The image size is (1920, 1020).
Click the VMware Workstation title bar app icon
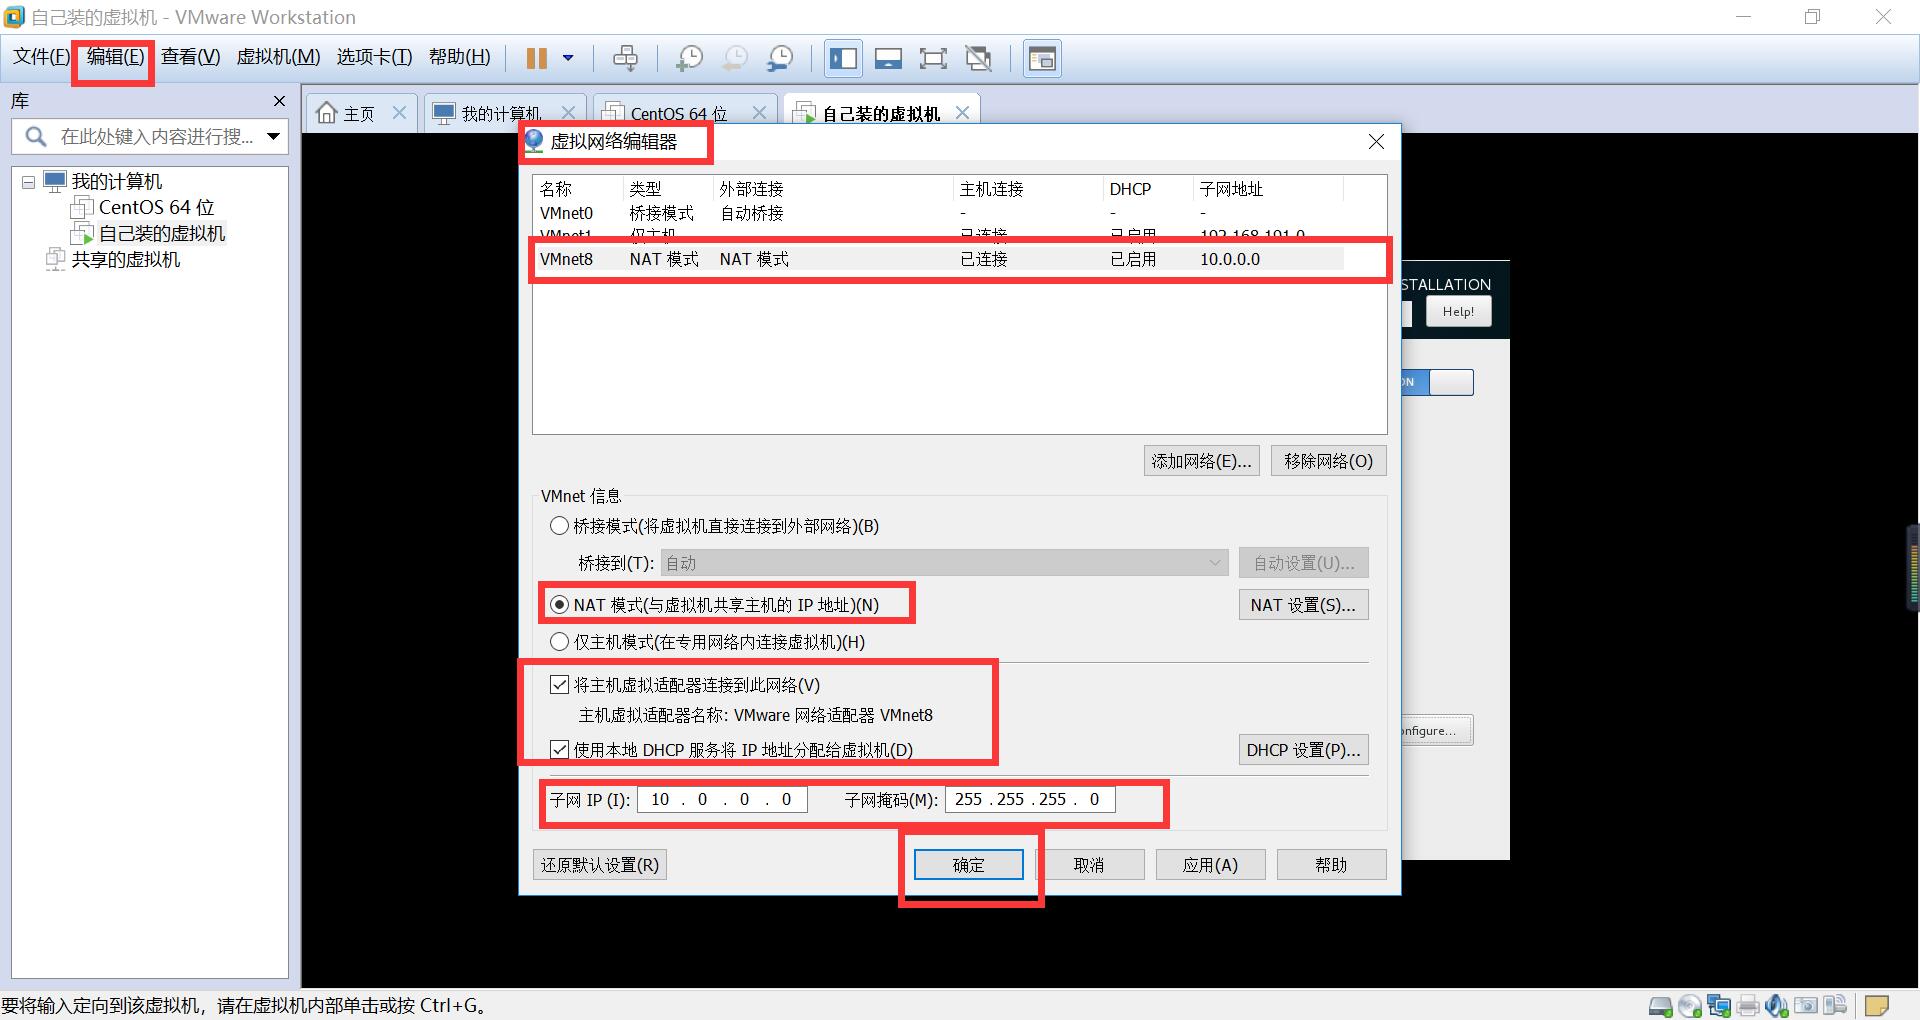pyautogui.click(x=14, y=17)
